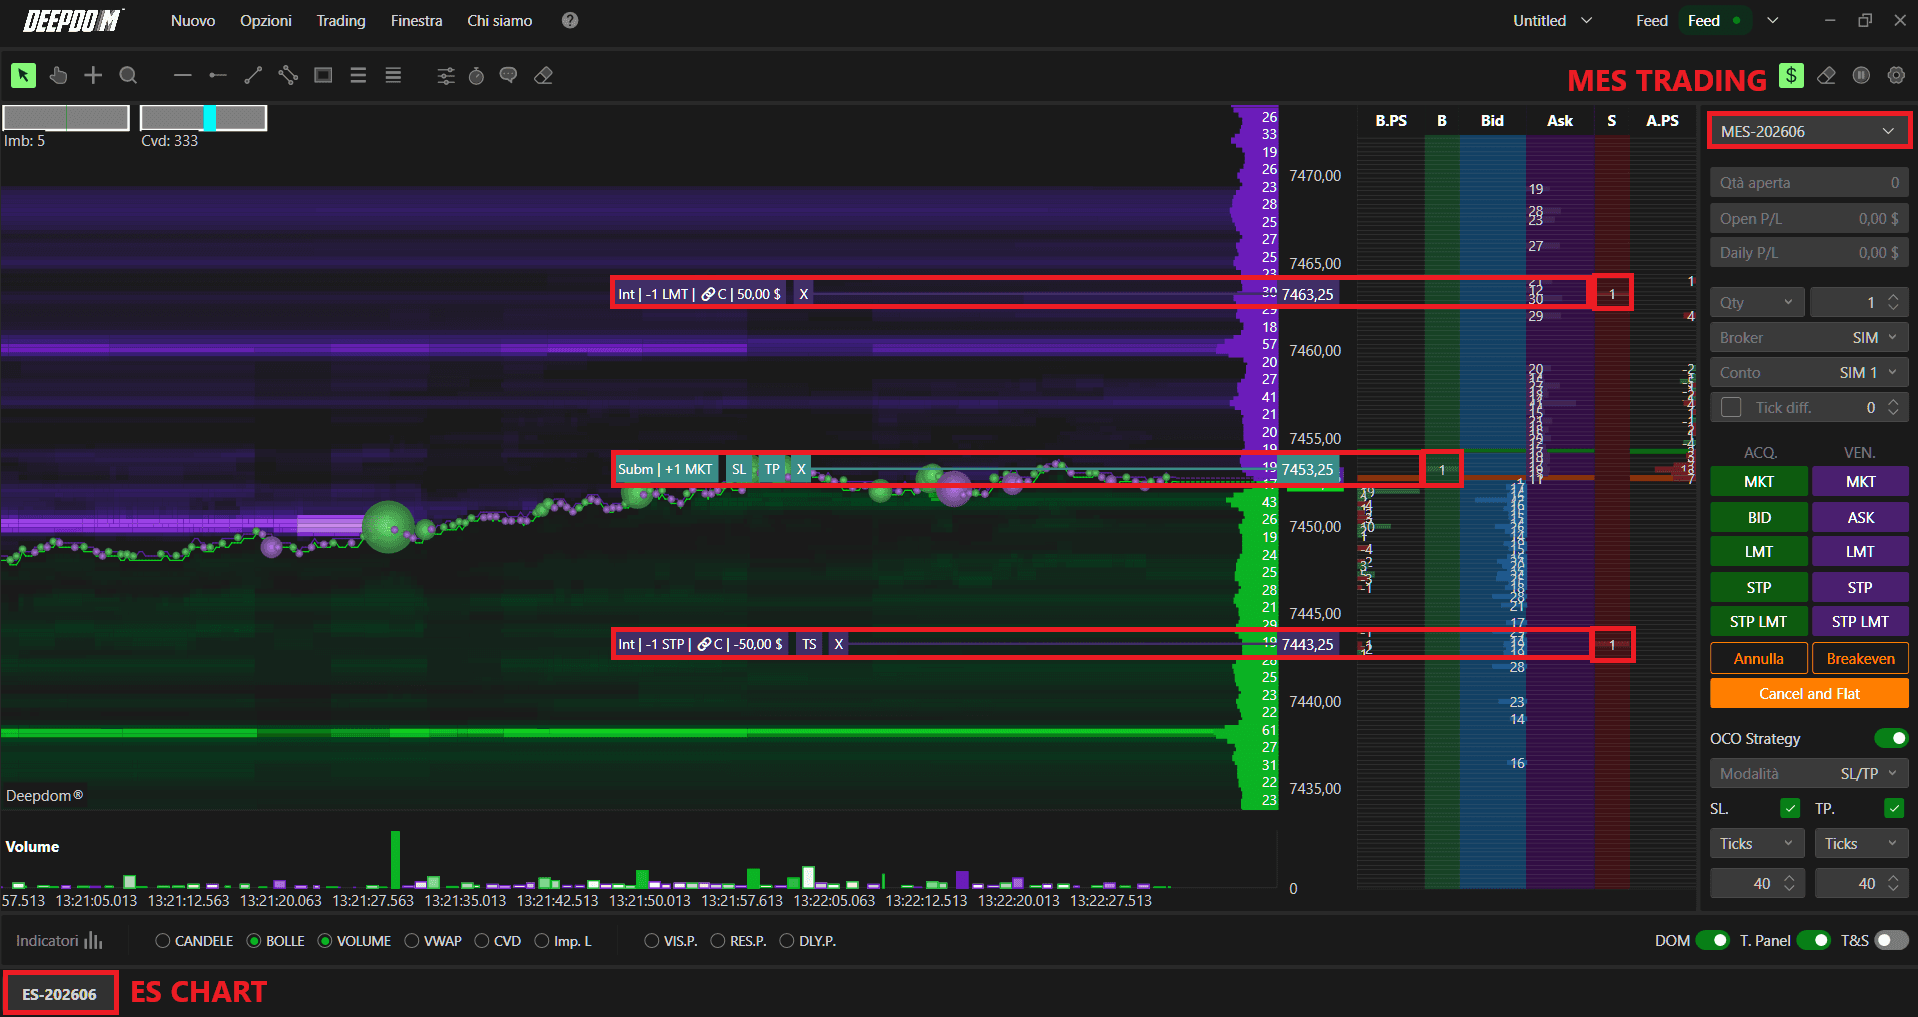Image resolution: width=1918 pixels, height=1017 pixels.
Task: Open the DOM settings gear
Action: (x=1896, y=75)
